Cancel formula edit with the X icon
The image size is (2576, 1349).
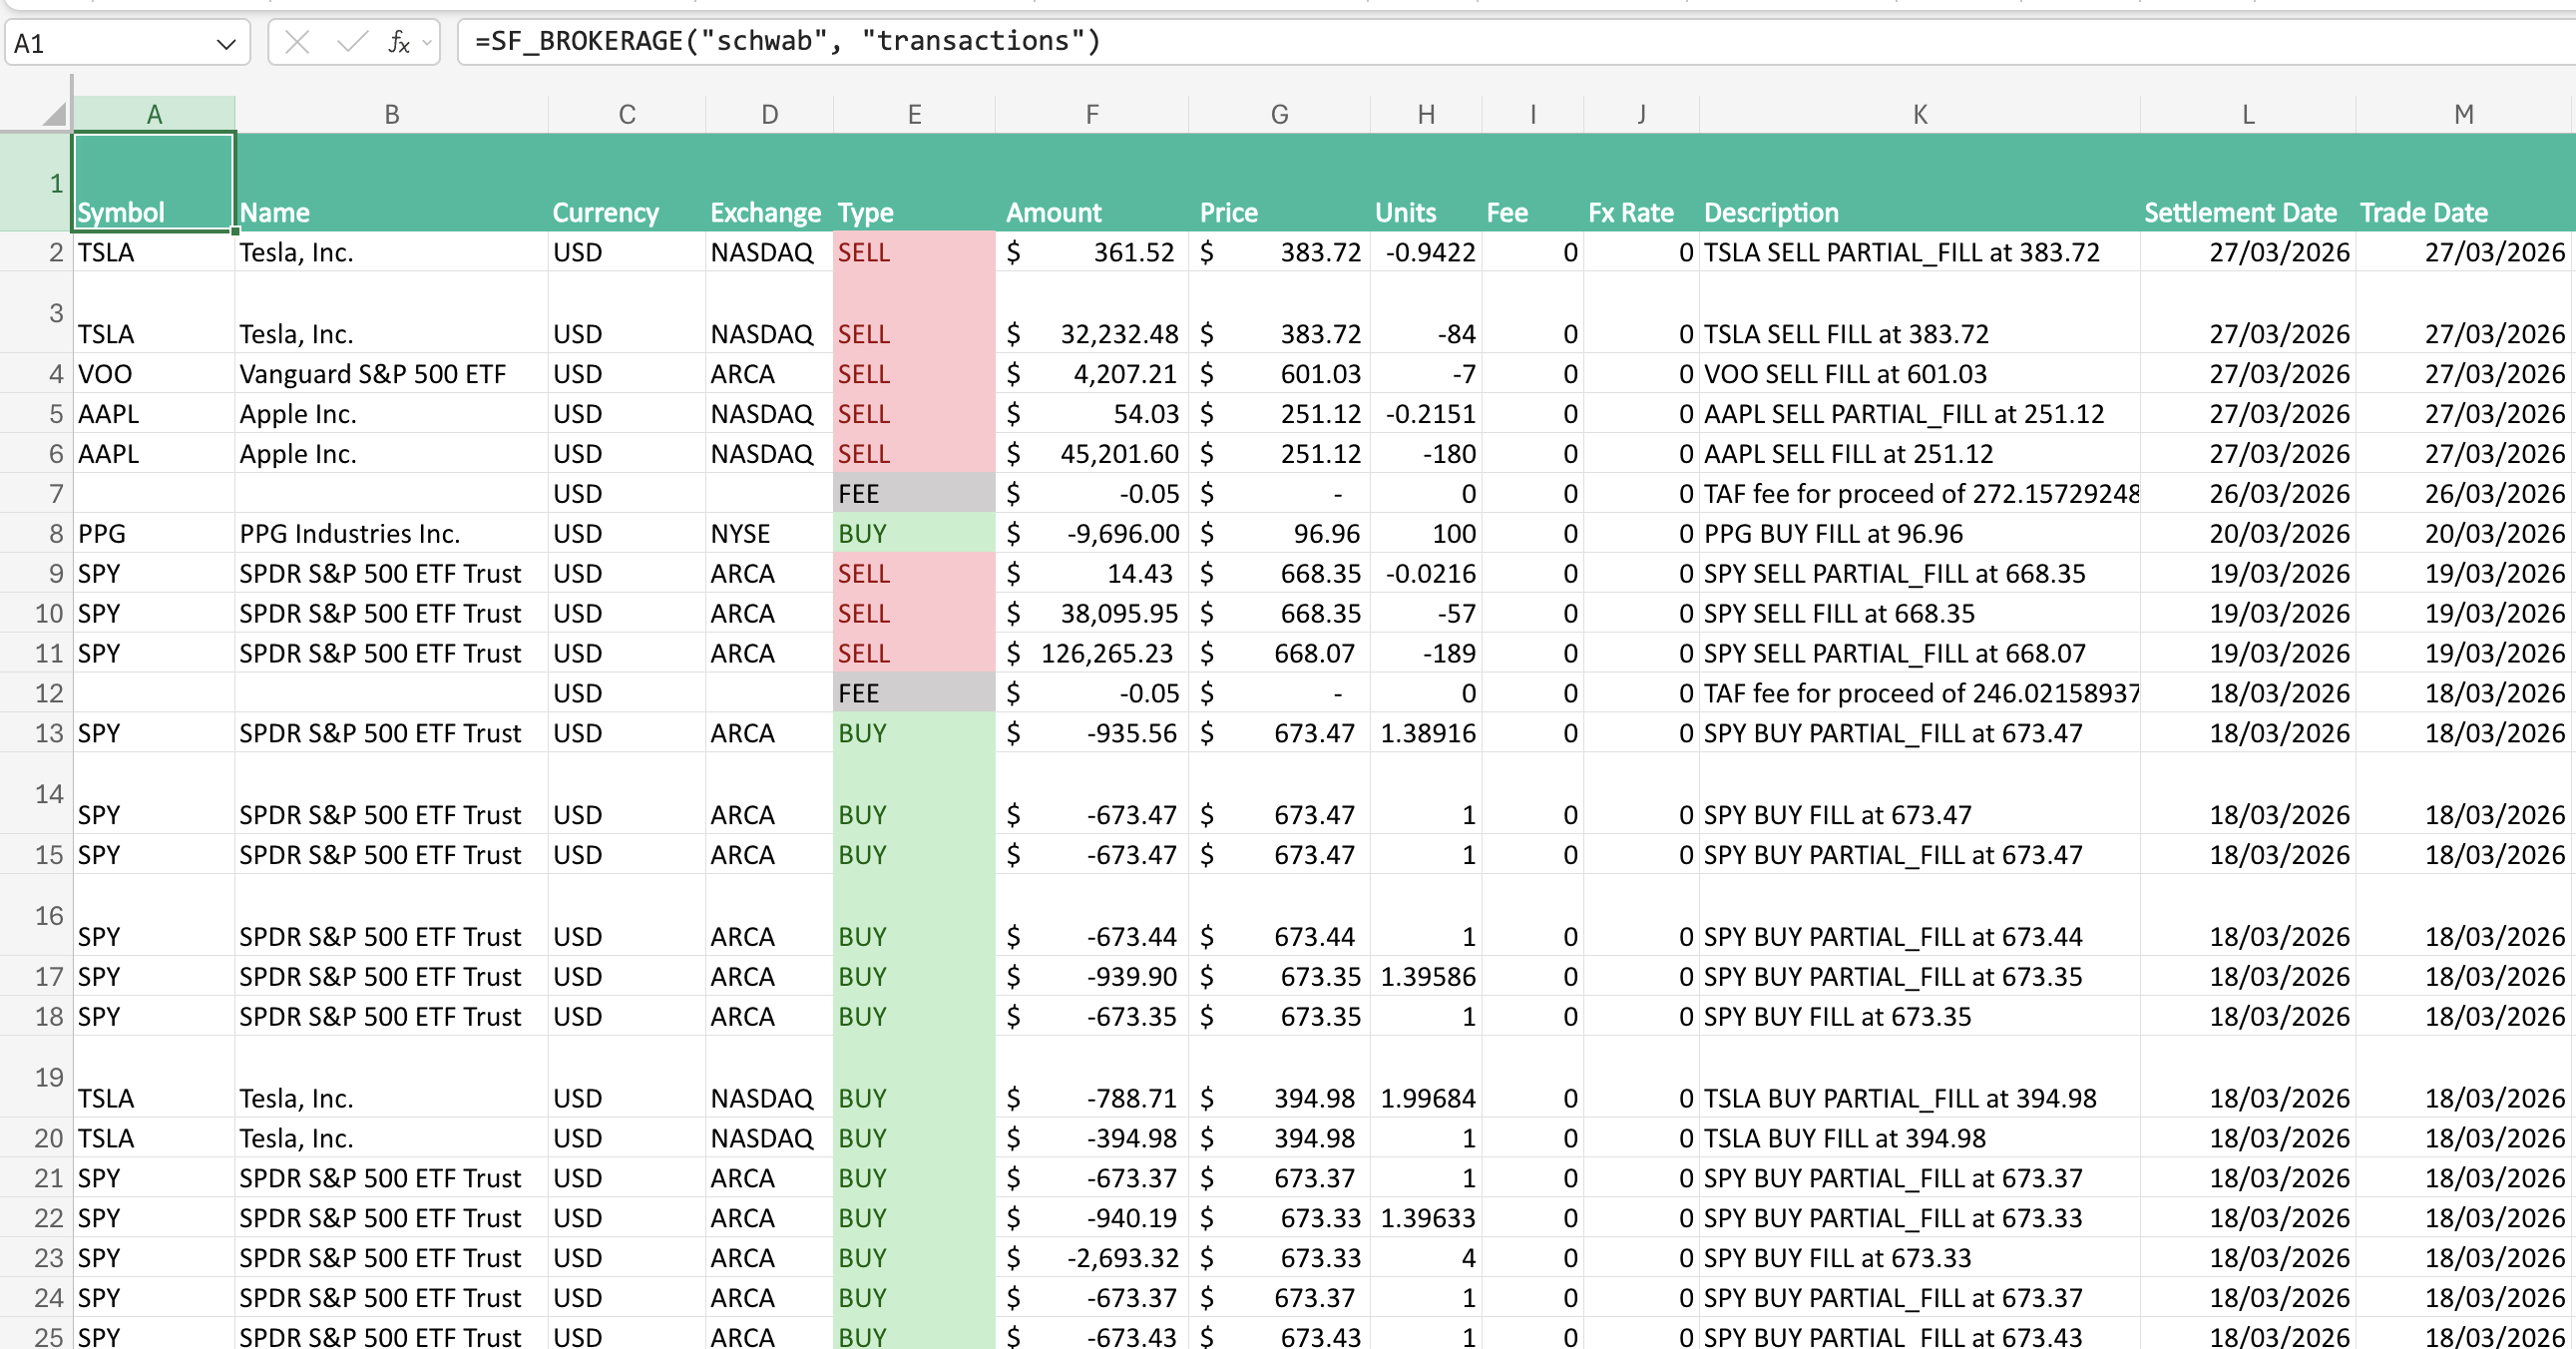pos(297,42)
